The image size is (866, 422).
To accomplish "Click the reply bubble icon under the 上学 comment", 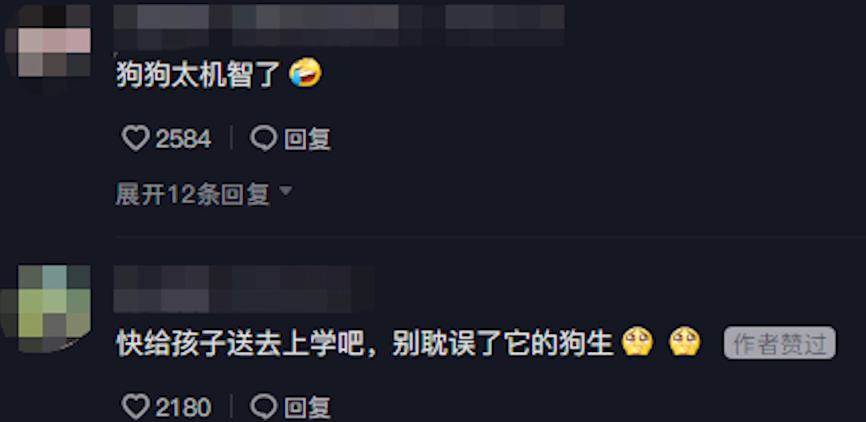I will click(x=263, y=408).
